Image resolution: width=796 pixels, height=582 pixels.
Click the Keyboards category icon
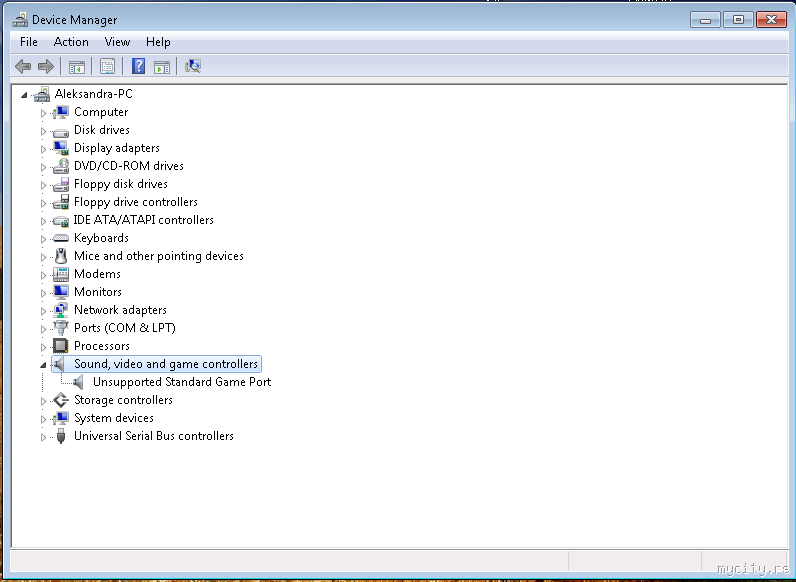[x=61, y=238]
